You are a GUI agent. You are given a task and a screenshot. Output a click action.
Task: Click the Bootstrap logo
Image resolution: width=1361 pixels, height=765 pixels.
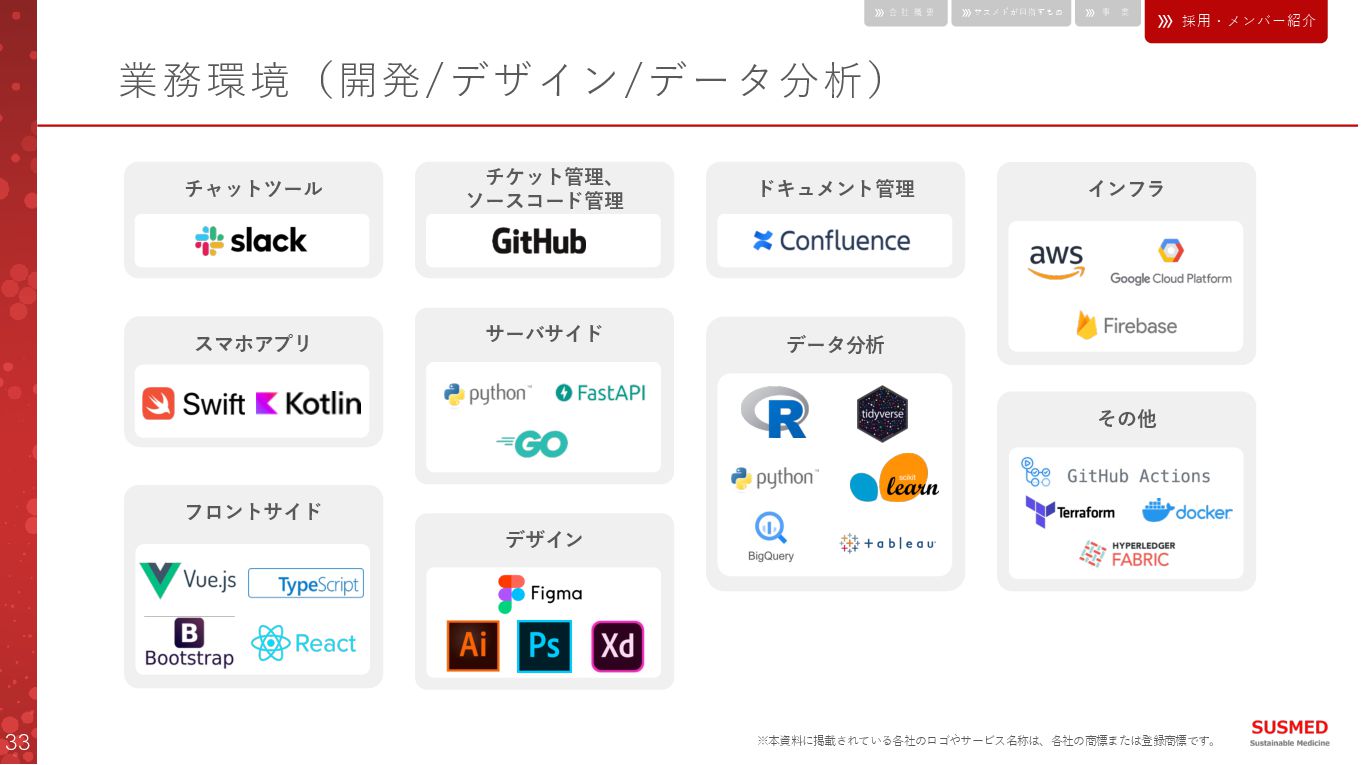point(189,643)
